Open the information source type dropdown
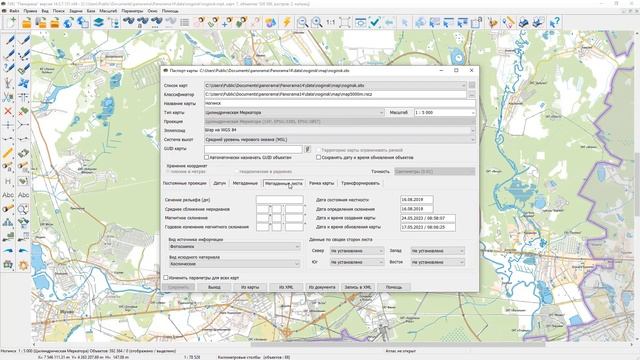Viewport: 640px width, 360px height. 297,247
